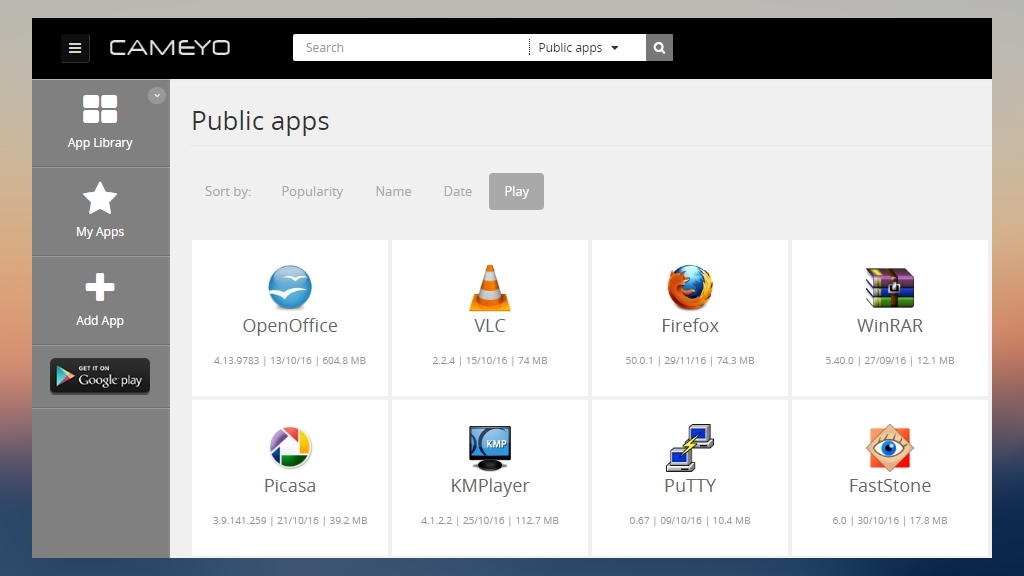Open the PuTTY app icon
This screenshot has height=576, width=1024.
[x=690, y=447]
